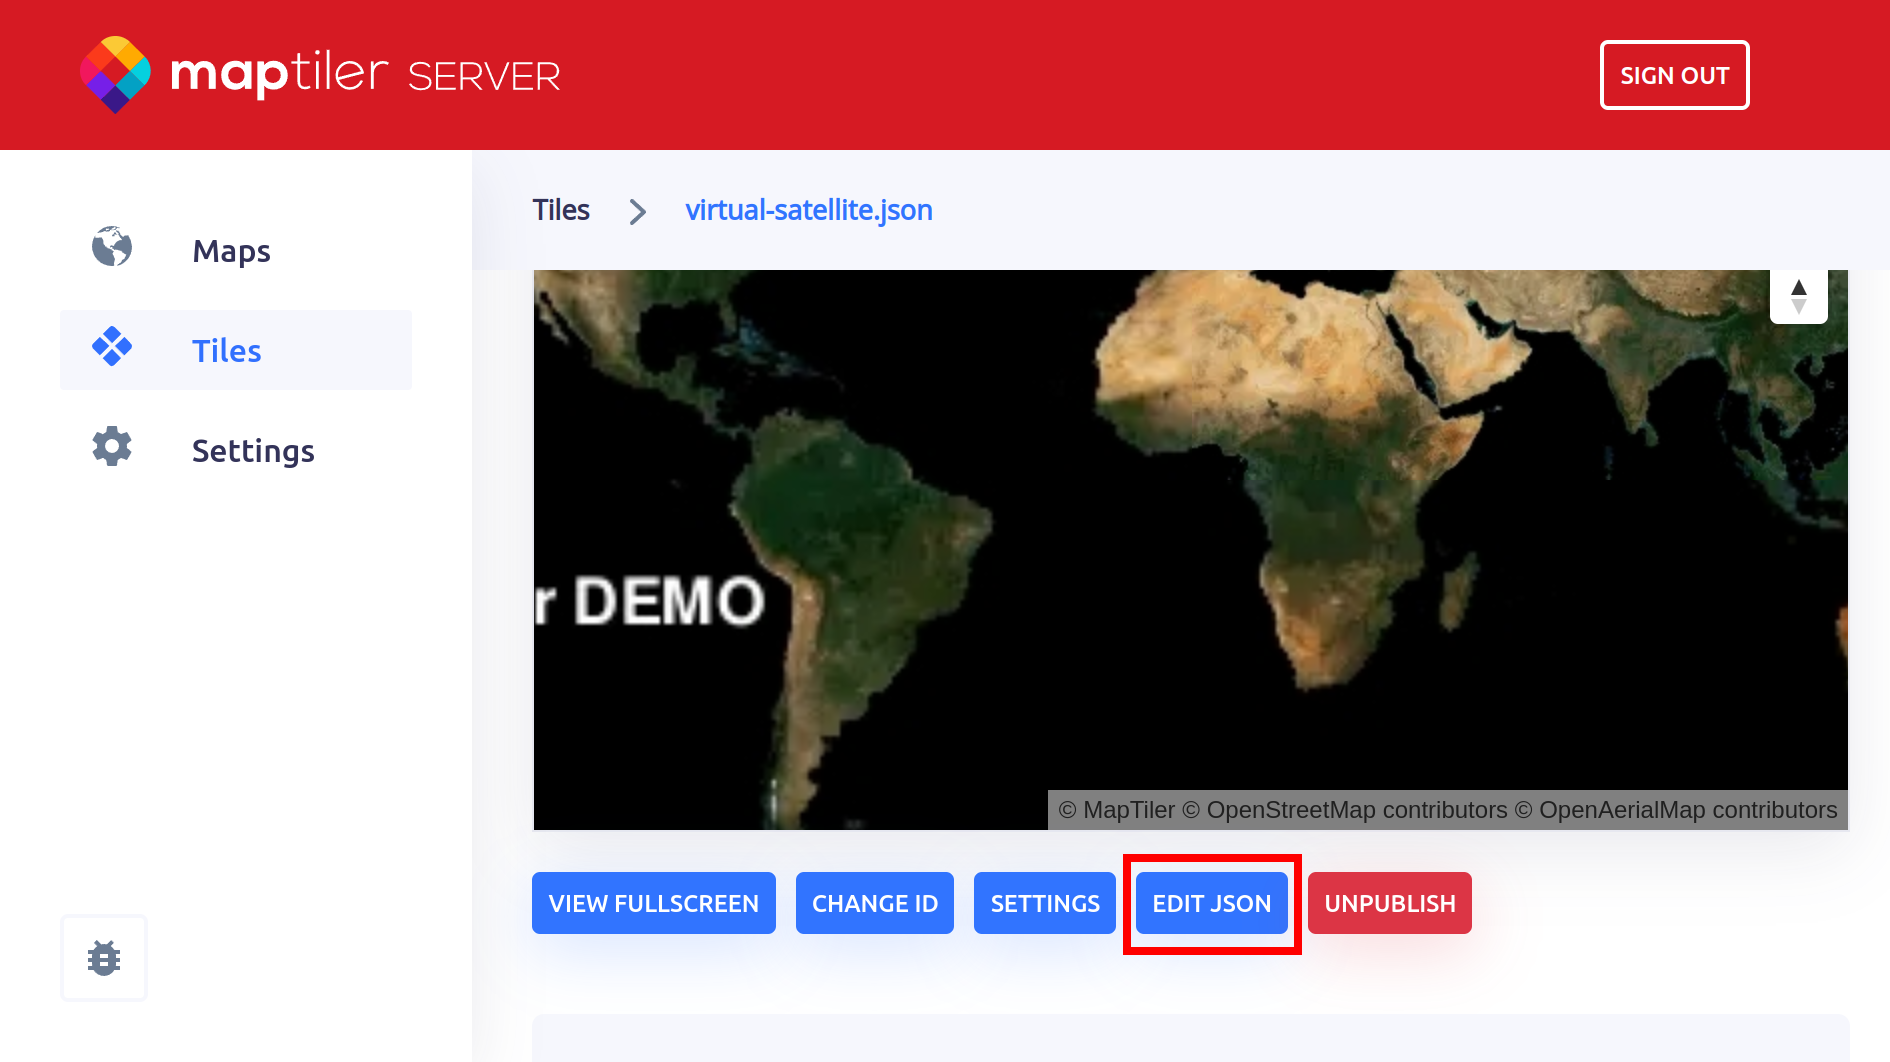Reset map bearing with compass control
This screenshot has height=1062, width=1890.
[1798, 297]
